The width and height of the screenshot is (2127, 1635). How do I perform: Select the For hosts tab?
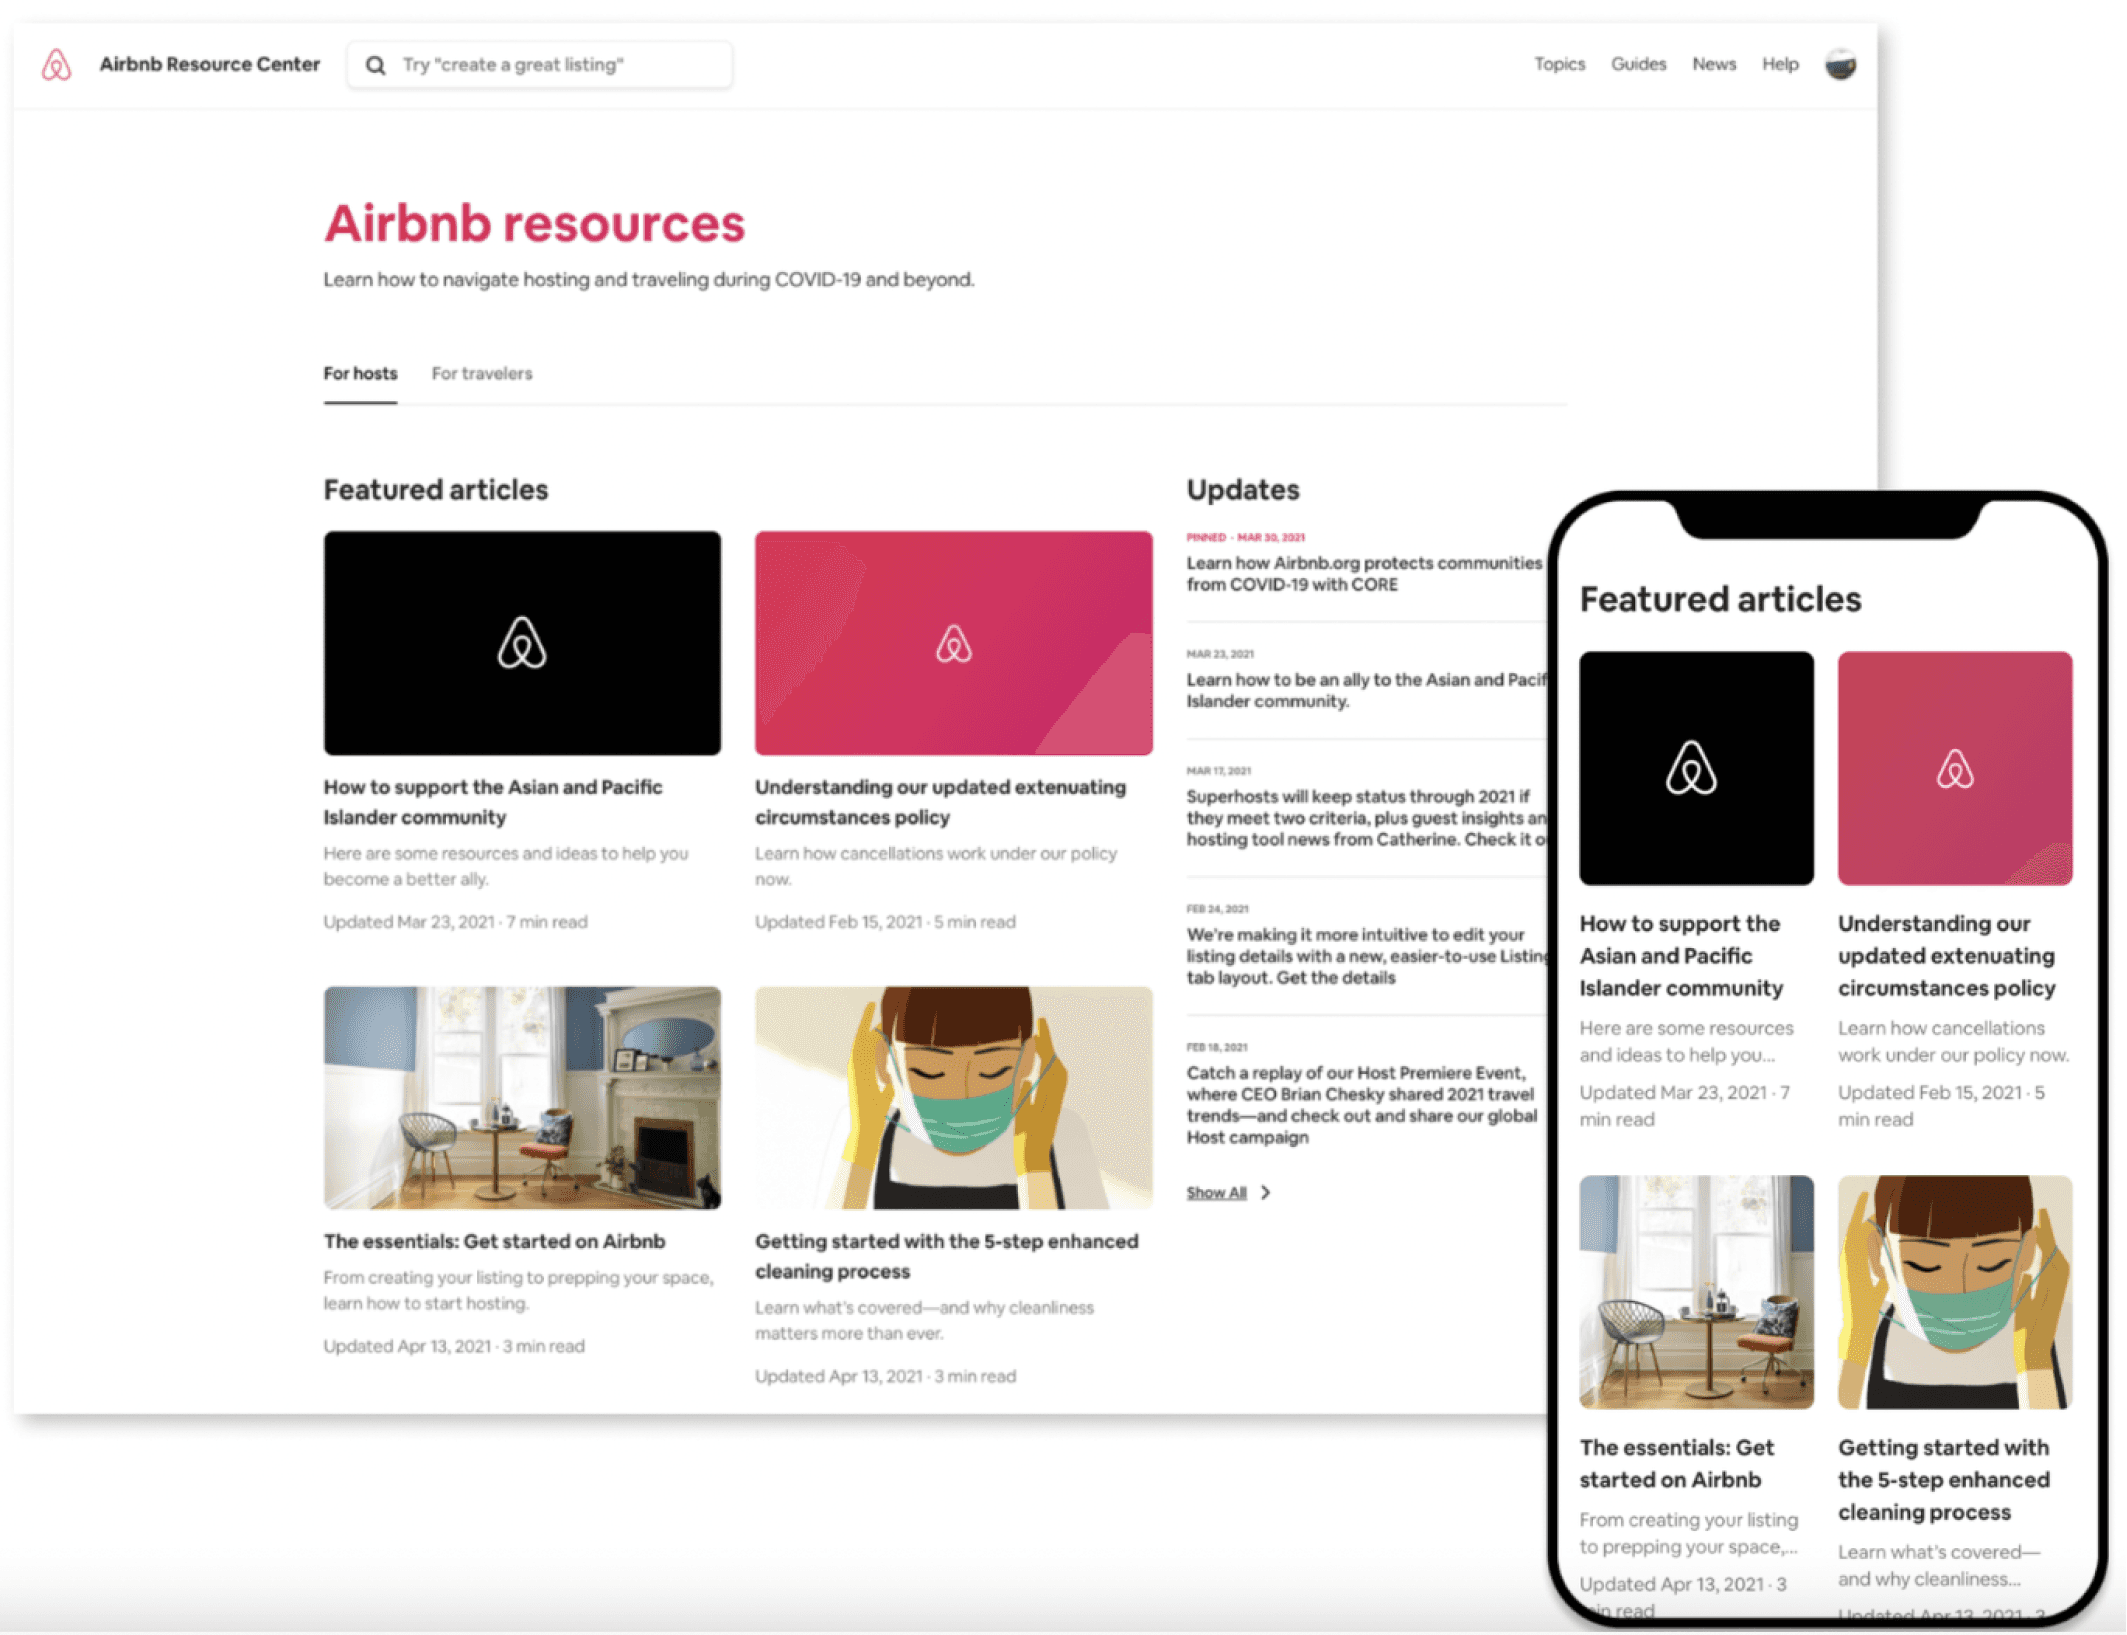click(x=360, y=374)
